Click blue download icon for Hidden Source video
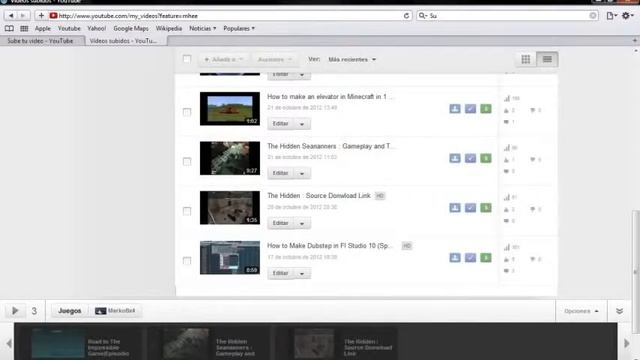Viewport: 640px width, 360px height. click(455, 208)
